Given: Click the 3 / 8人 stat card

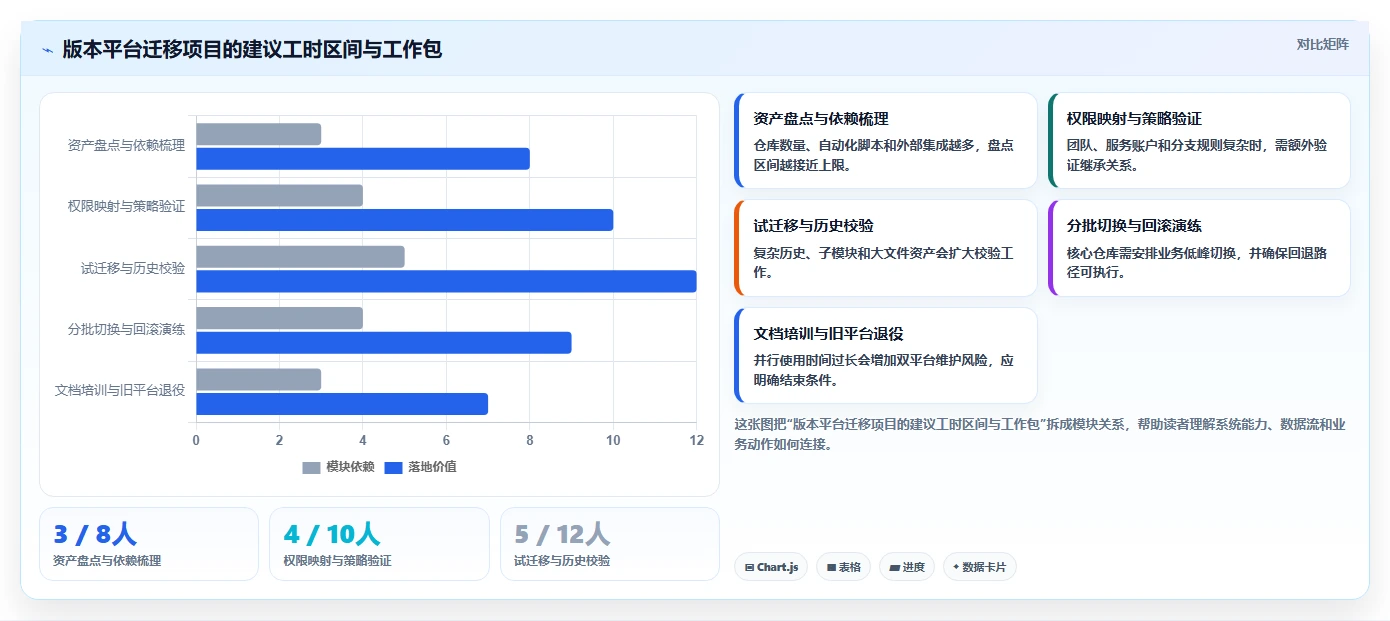Looking at the screenshot, I should [x=149, y=544].
